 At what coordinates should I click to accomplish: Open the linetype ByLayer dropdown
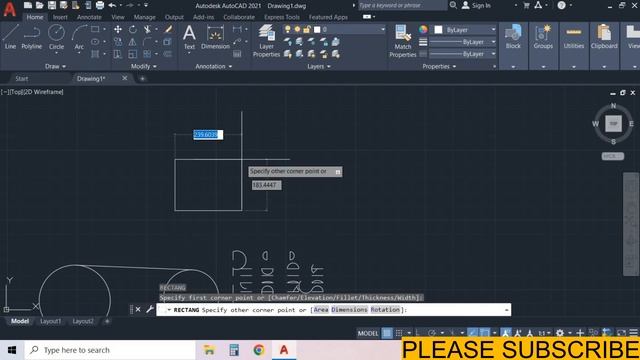(462, 54)
